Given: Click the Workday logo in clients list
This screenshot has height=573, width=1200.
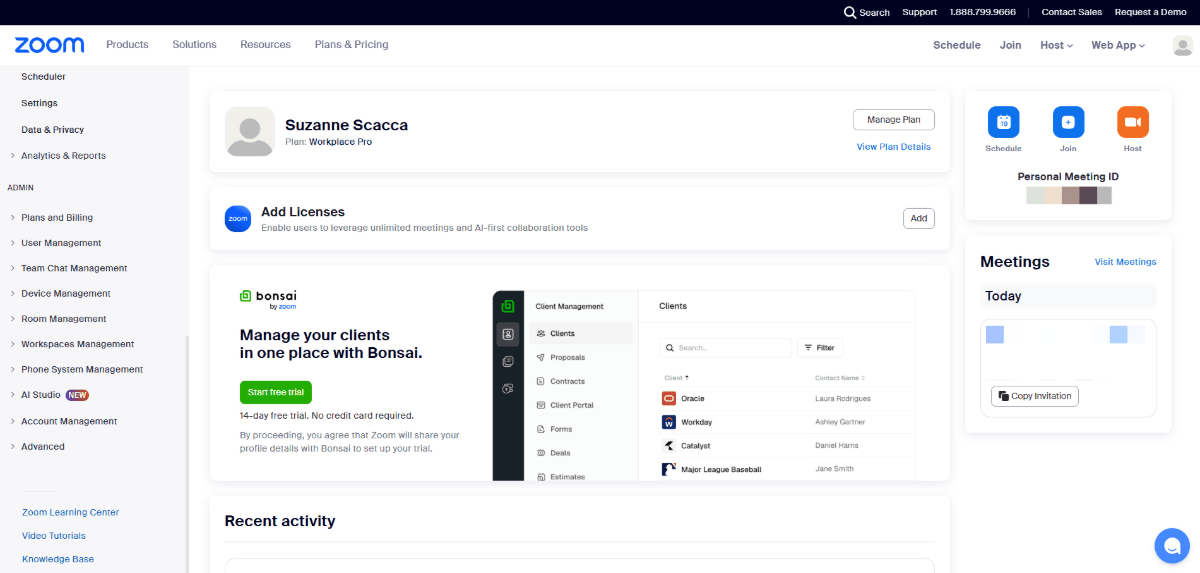Looking at the screenshot, I should pos(669,422).
